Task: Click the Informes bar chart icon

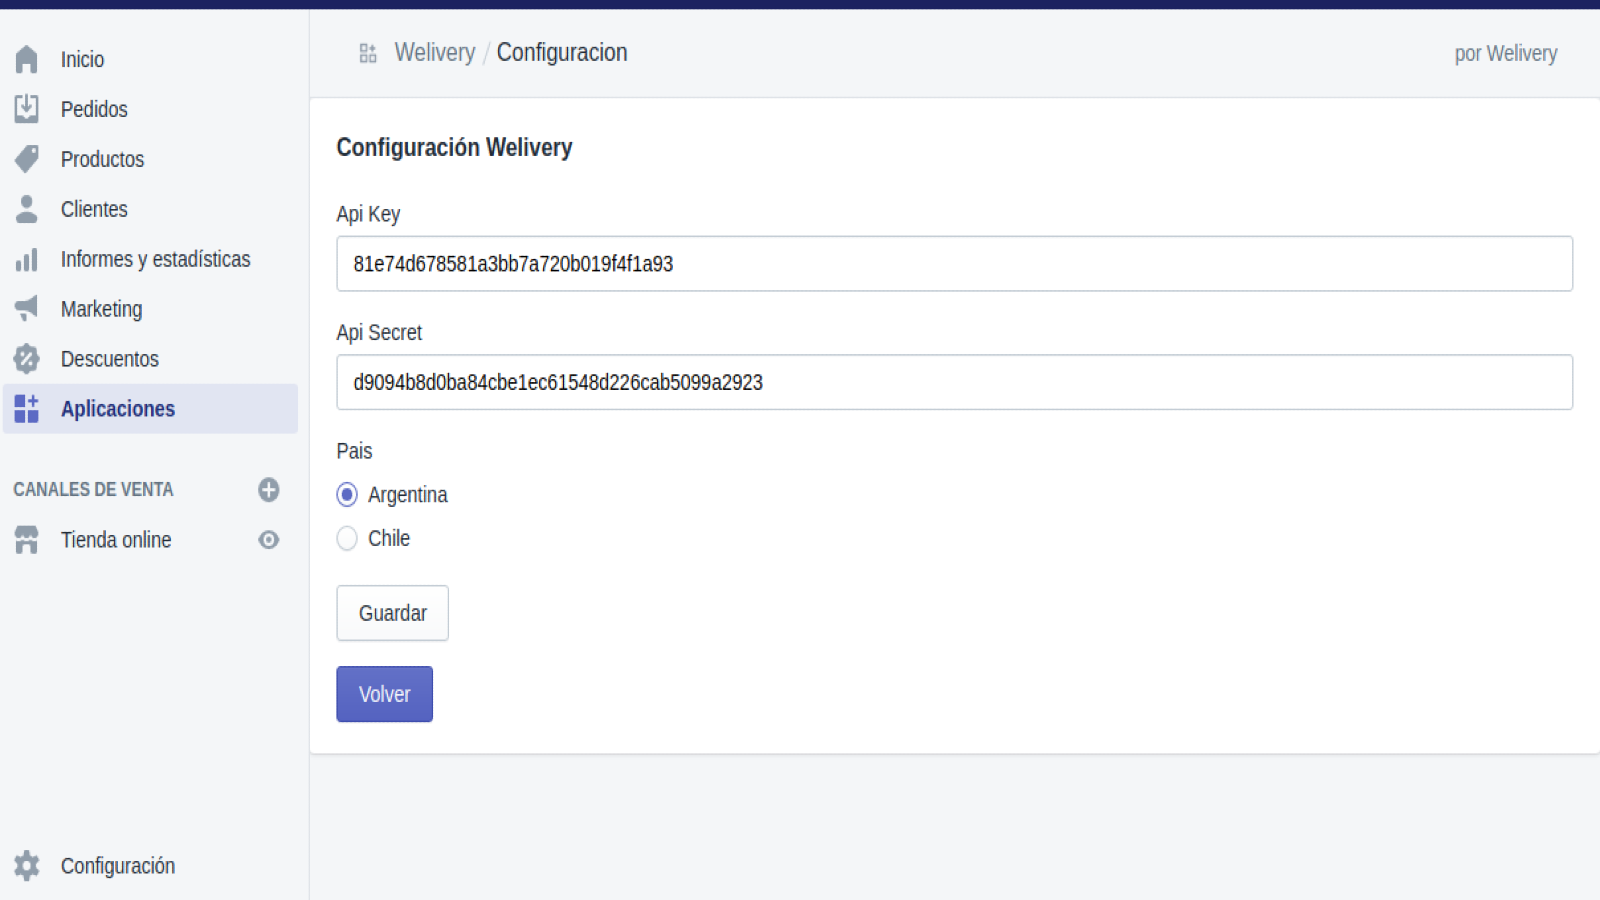Action: coord(27,260)
